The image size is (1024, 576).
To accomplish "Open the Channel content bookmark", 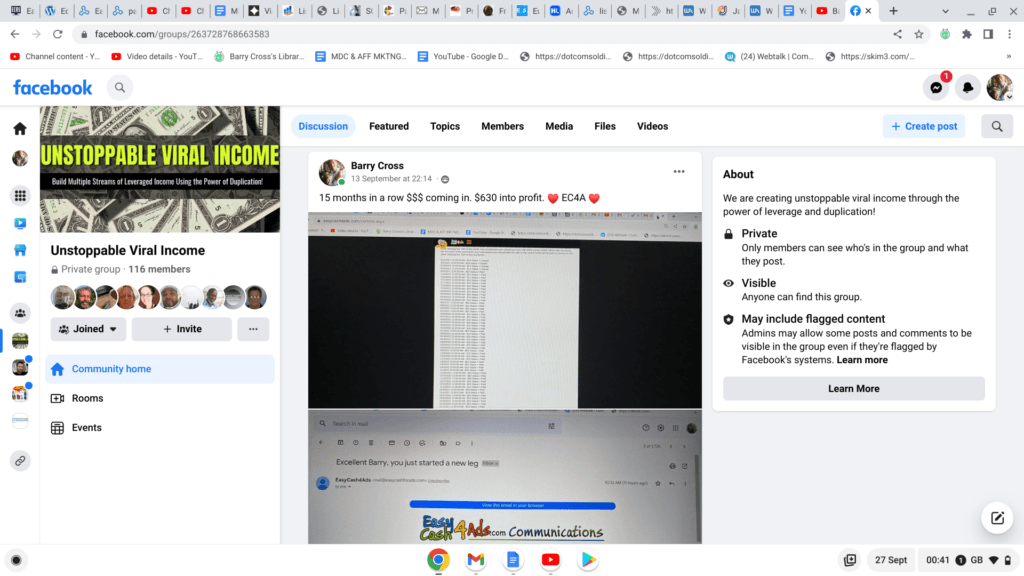I will [x=55, y=57].
